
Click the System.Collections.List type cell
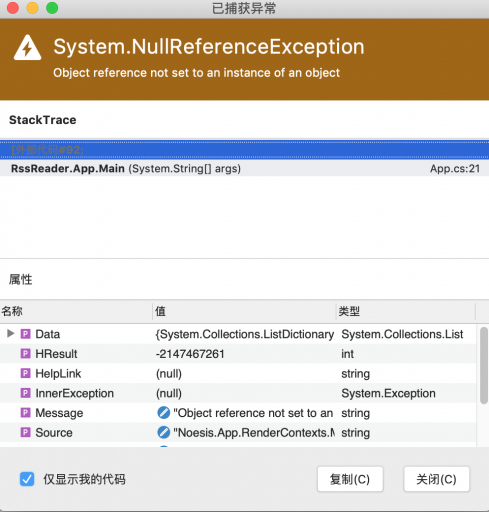pyautogui.click(x=402, y=334)
